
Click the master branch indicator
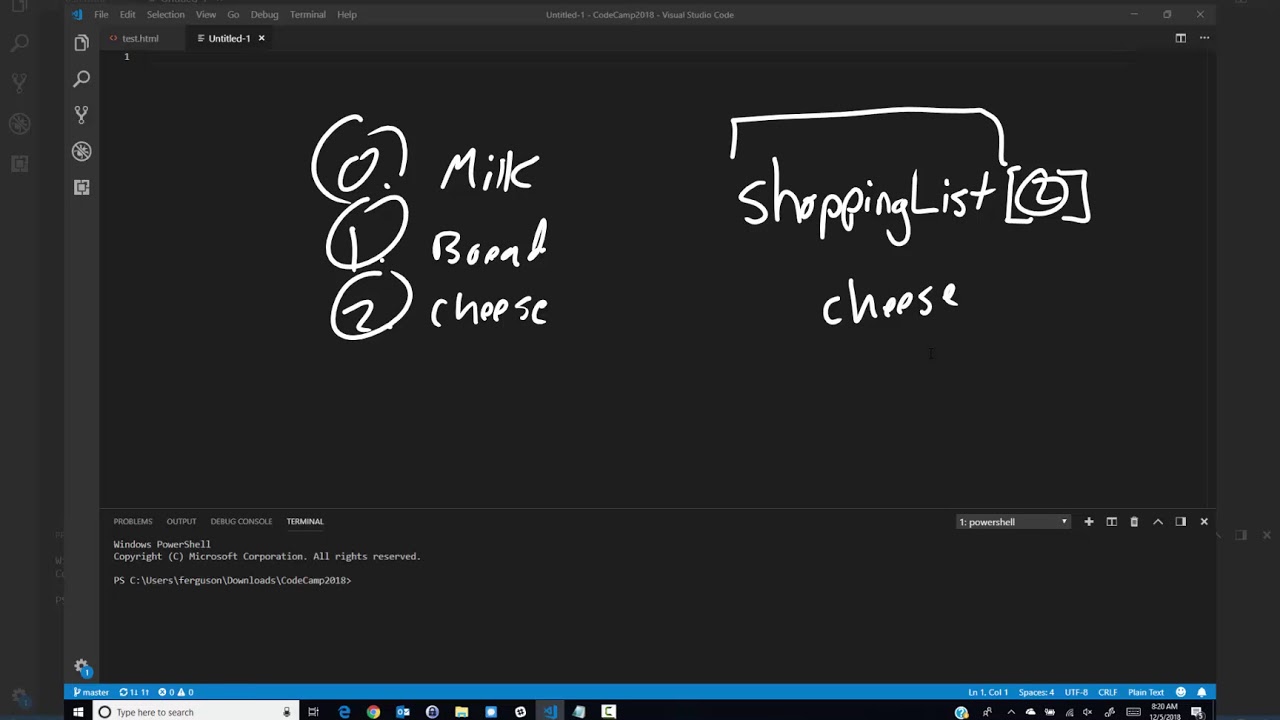tap(91, 692)
